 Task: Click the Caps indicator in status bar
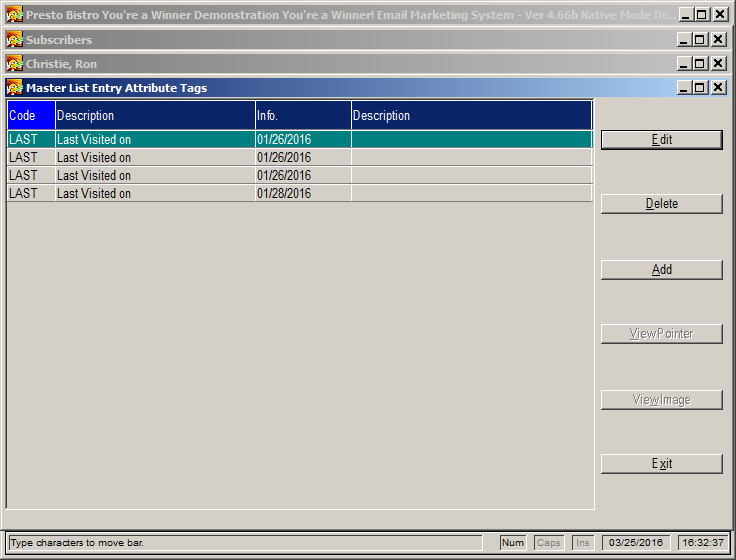[549, 543]
